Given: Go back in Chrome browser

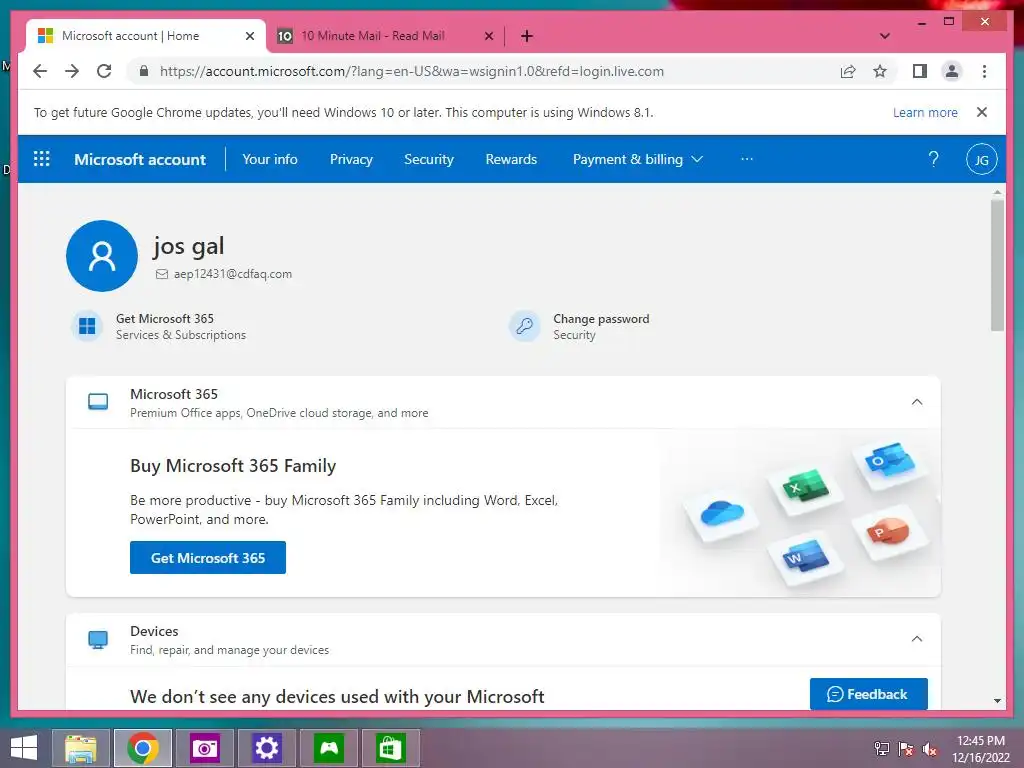Looking at the screenshot, I should pos(40,71).
